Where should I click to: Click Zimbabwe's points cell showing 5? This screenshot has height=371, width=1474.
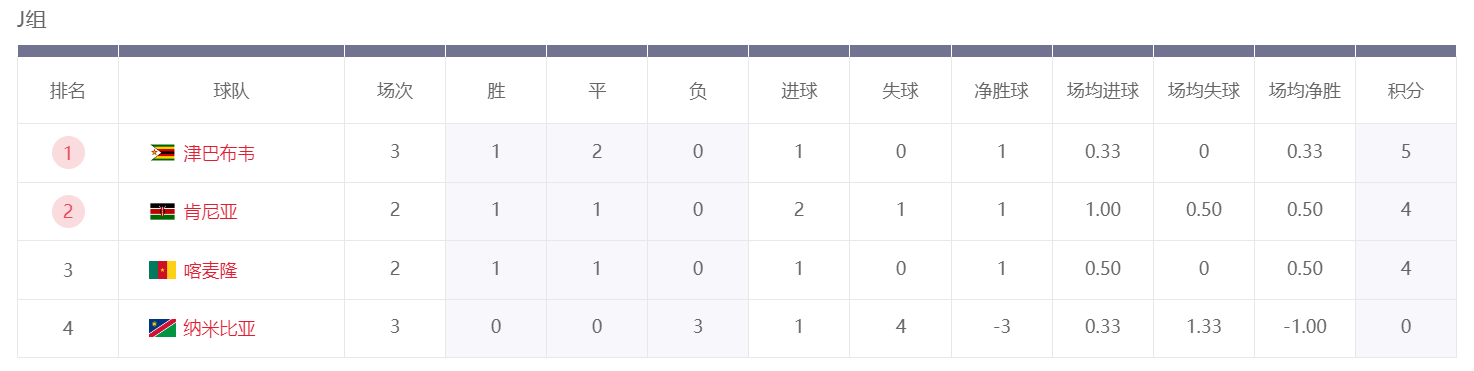[x=1405, y=153]
